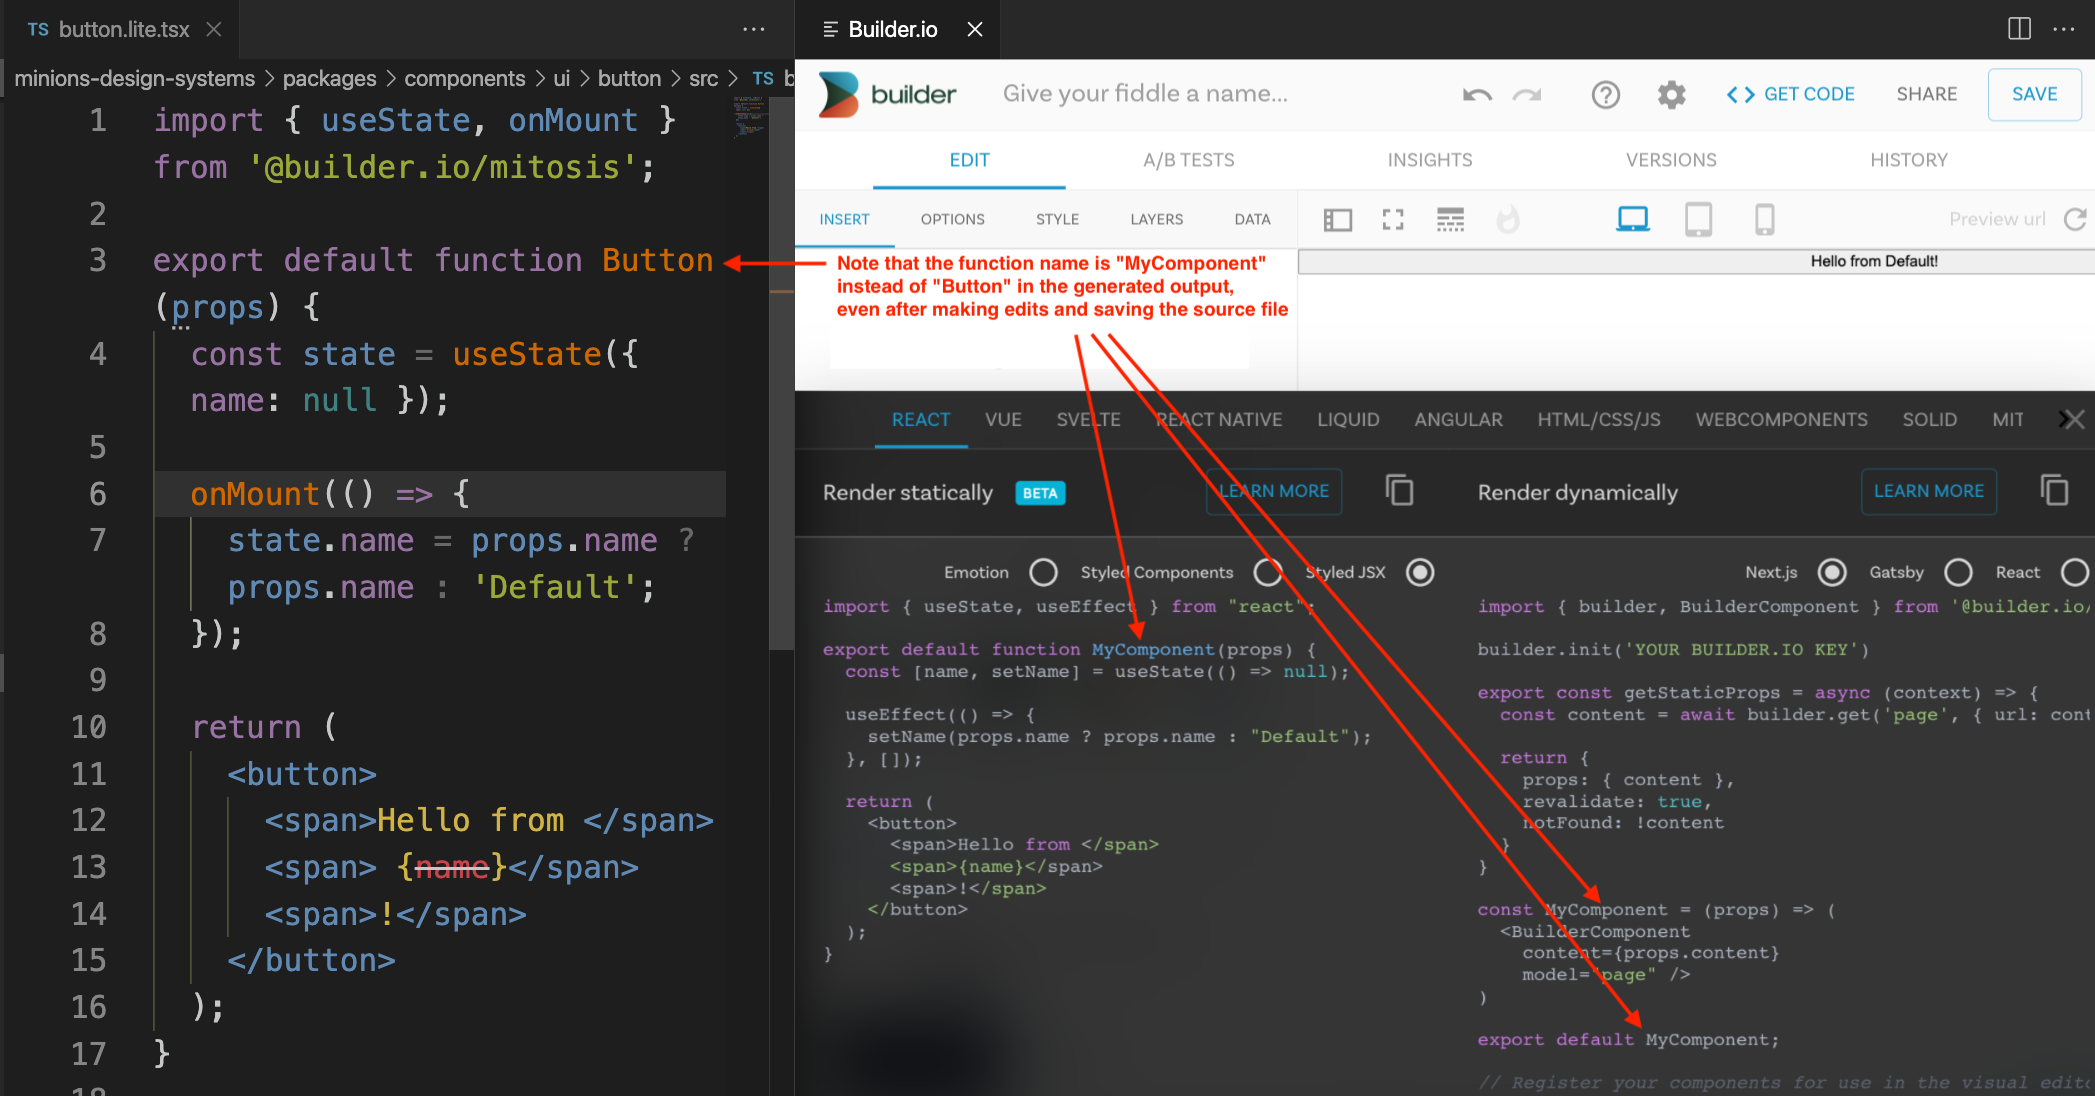Click the undo arrow in Builder.io

pos(1477,94)
